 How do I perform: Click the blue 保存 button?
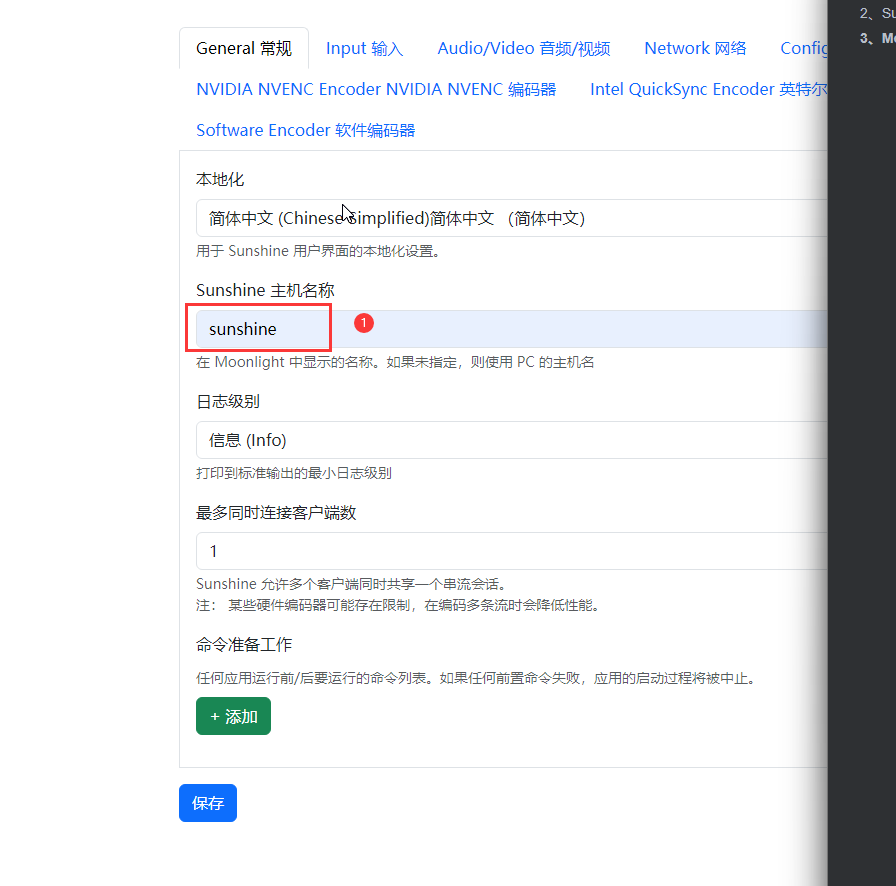pyautogui.click(x=208, y=803)
